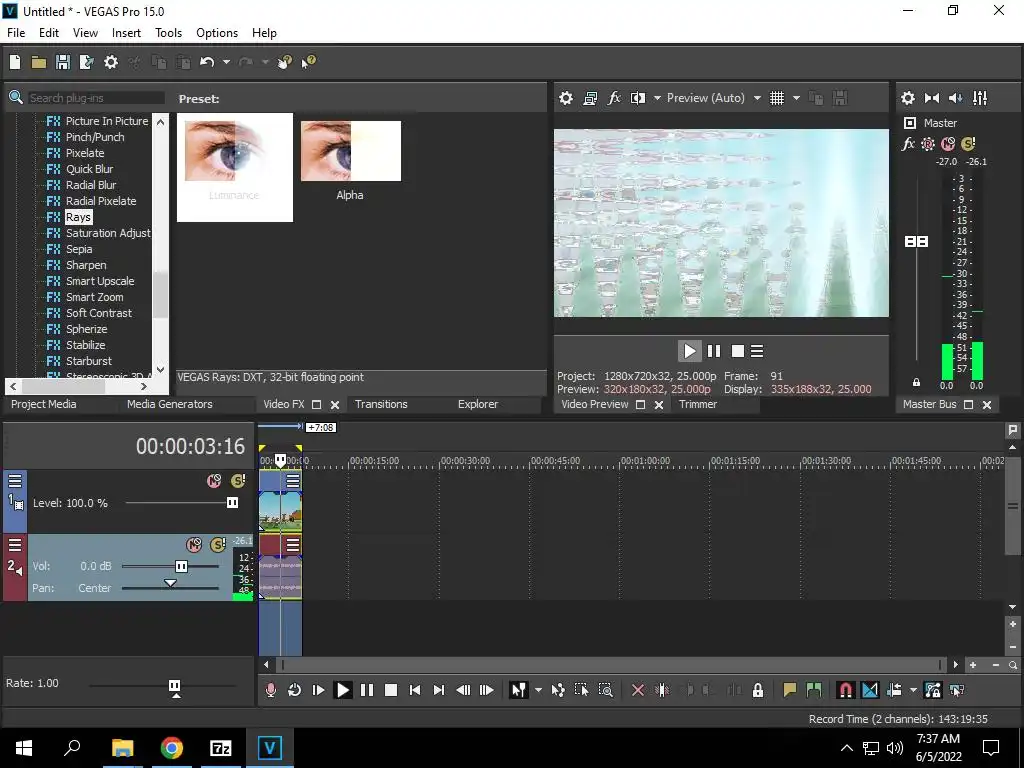Toggle the preview Overlays grid icon

776,98
